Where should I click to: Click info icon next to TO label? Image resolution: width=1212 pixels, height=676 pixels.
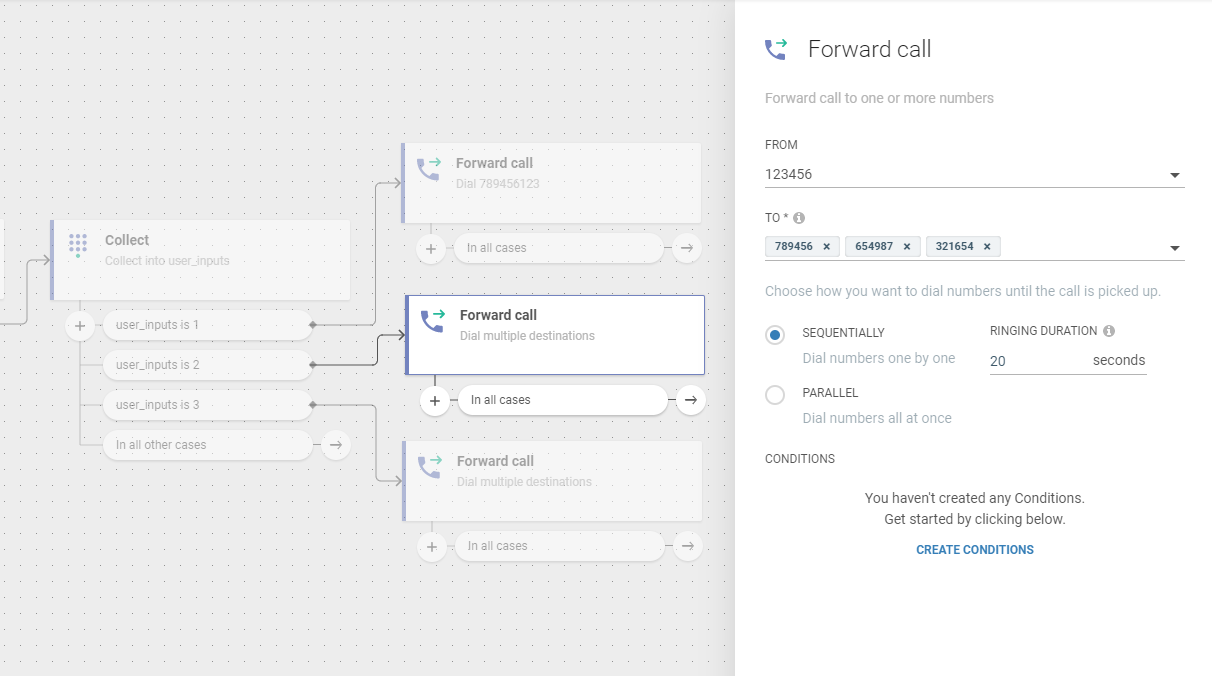click(799, 218)
